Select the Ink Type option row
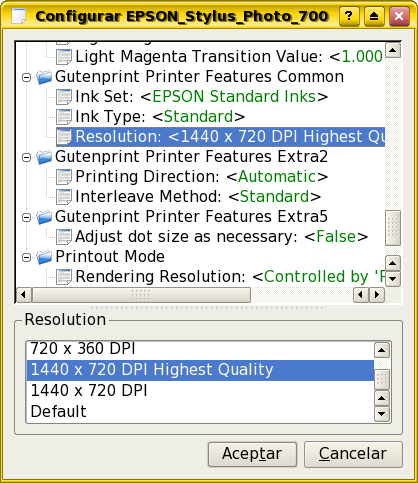Screen dimensions: 418x483 160,117
